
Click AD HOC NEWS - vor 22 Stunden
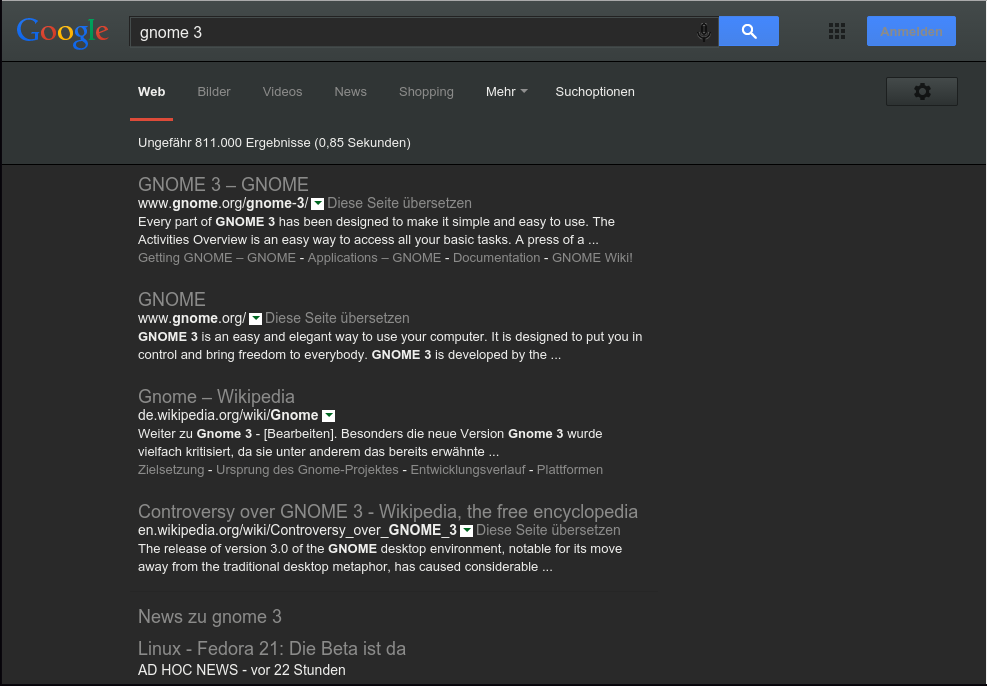242,670
